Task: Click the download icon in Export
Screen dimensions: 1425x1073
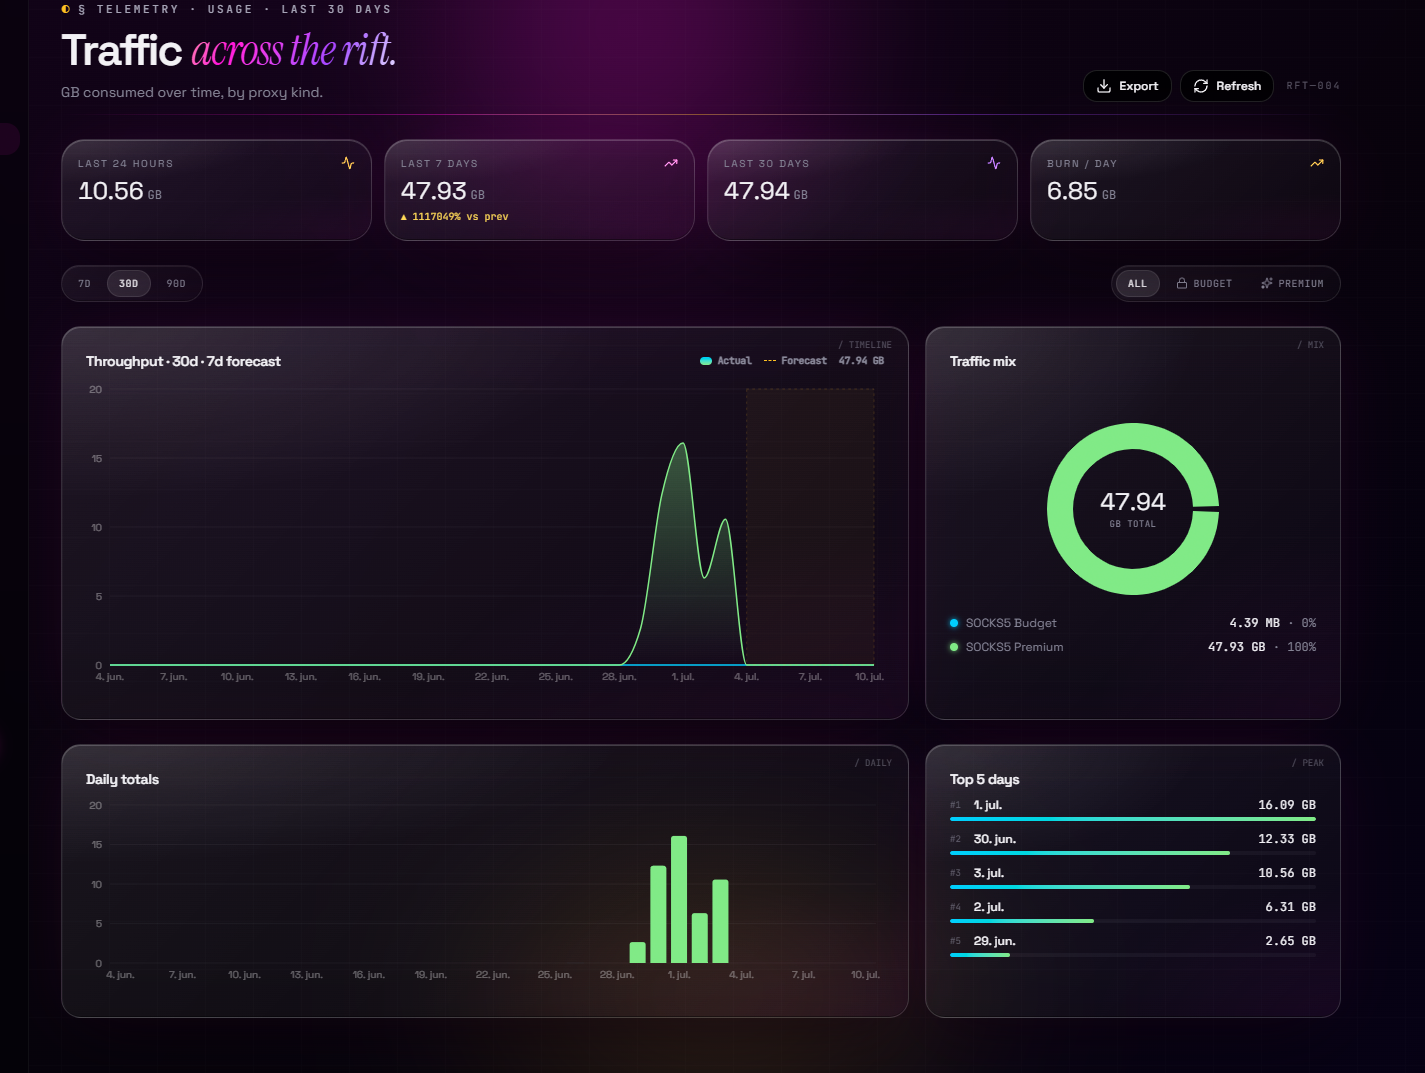Action: click(x=1104, y=86)
